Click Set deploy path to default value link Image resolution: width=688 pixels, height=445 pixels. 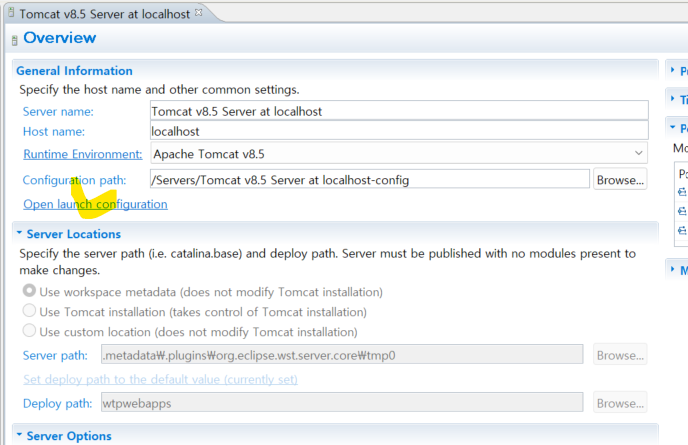tap(160, 379)
